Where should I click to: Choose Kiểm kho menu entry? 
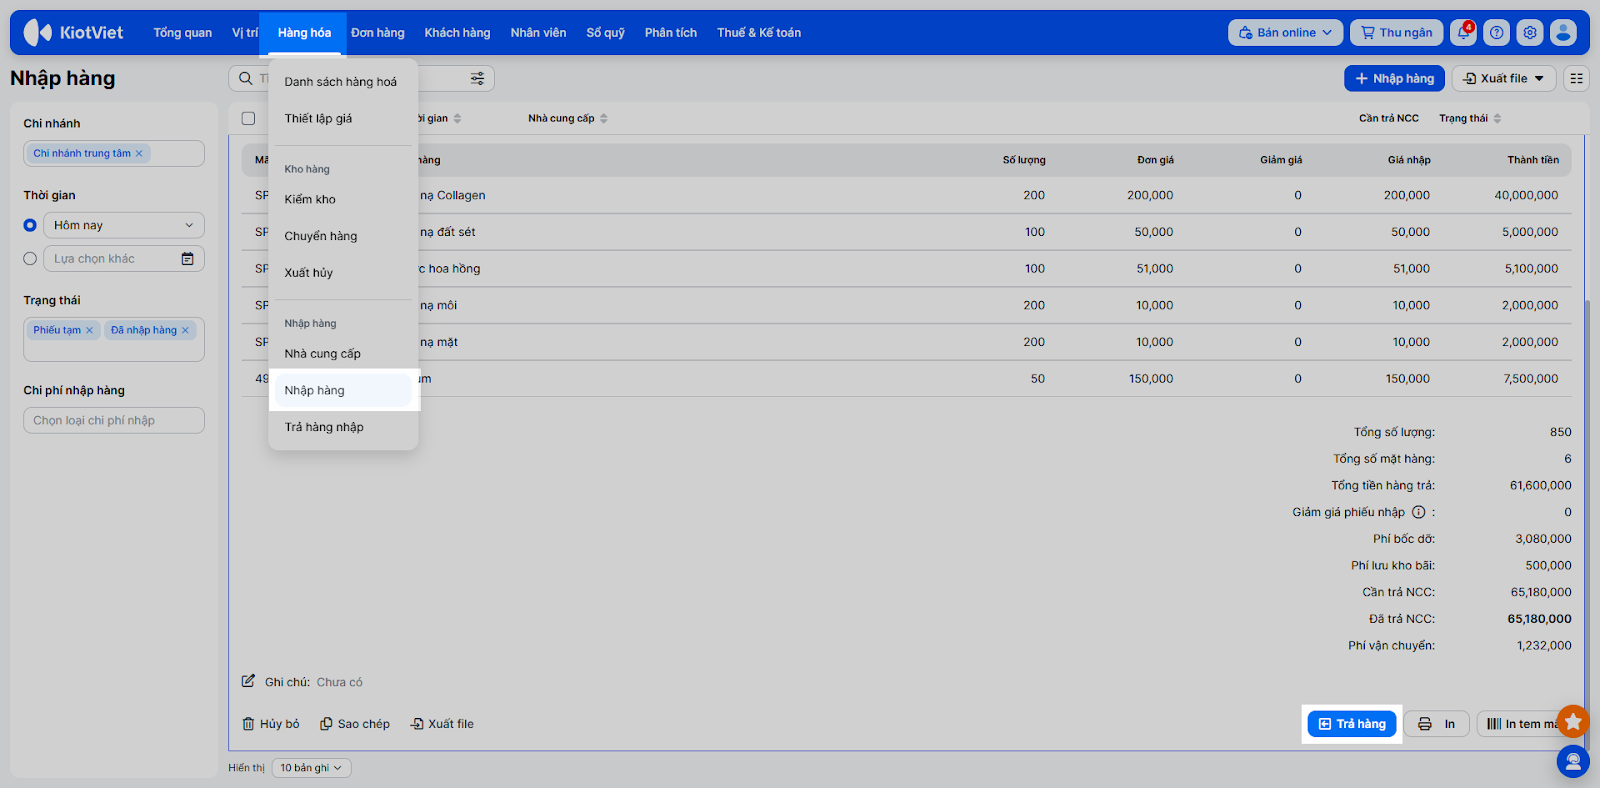[343, 199]
